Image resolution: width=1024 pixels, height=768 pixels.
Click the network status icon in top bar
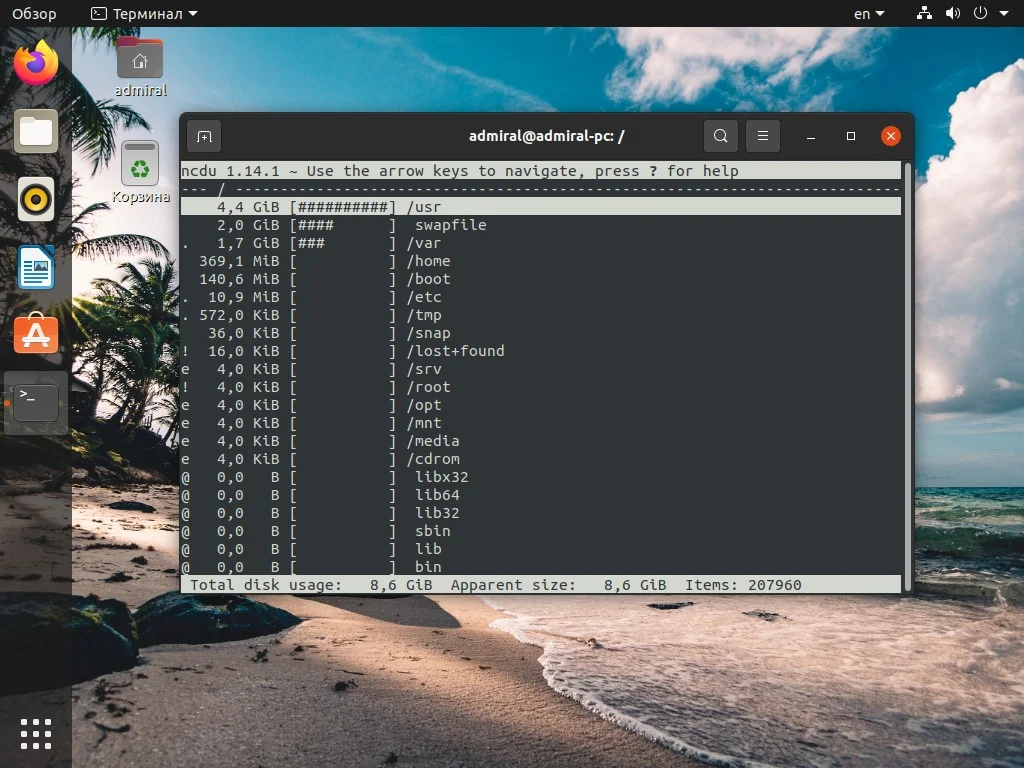(923, 13)
